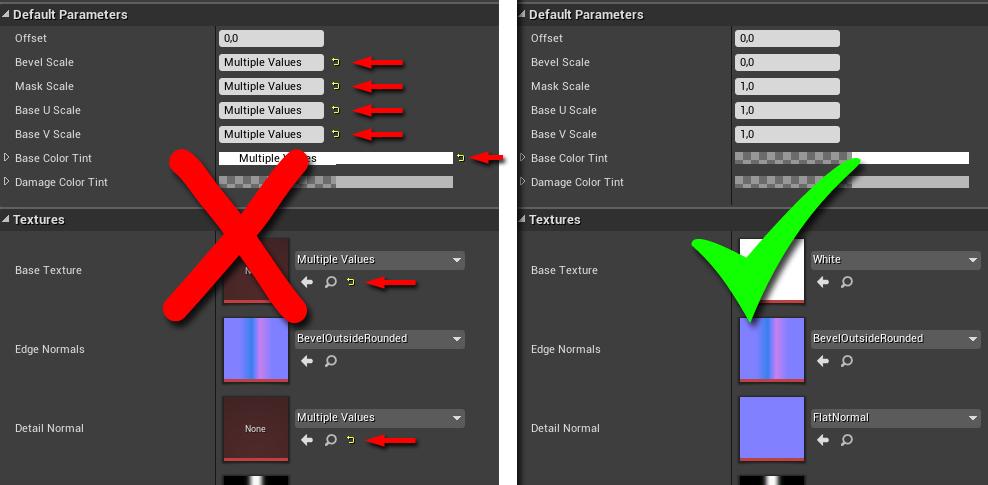Reset Bevel Scale to default in left panel
The image size is (988, 485).
(x=336, y=62)
